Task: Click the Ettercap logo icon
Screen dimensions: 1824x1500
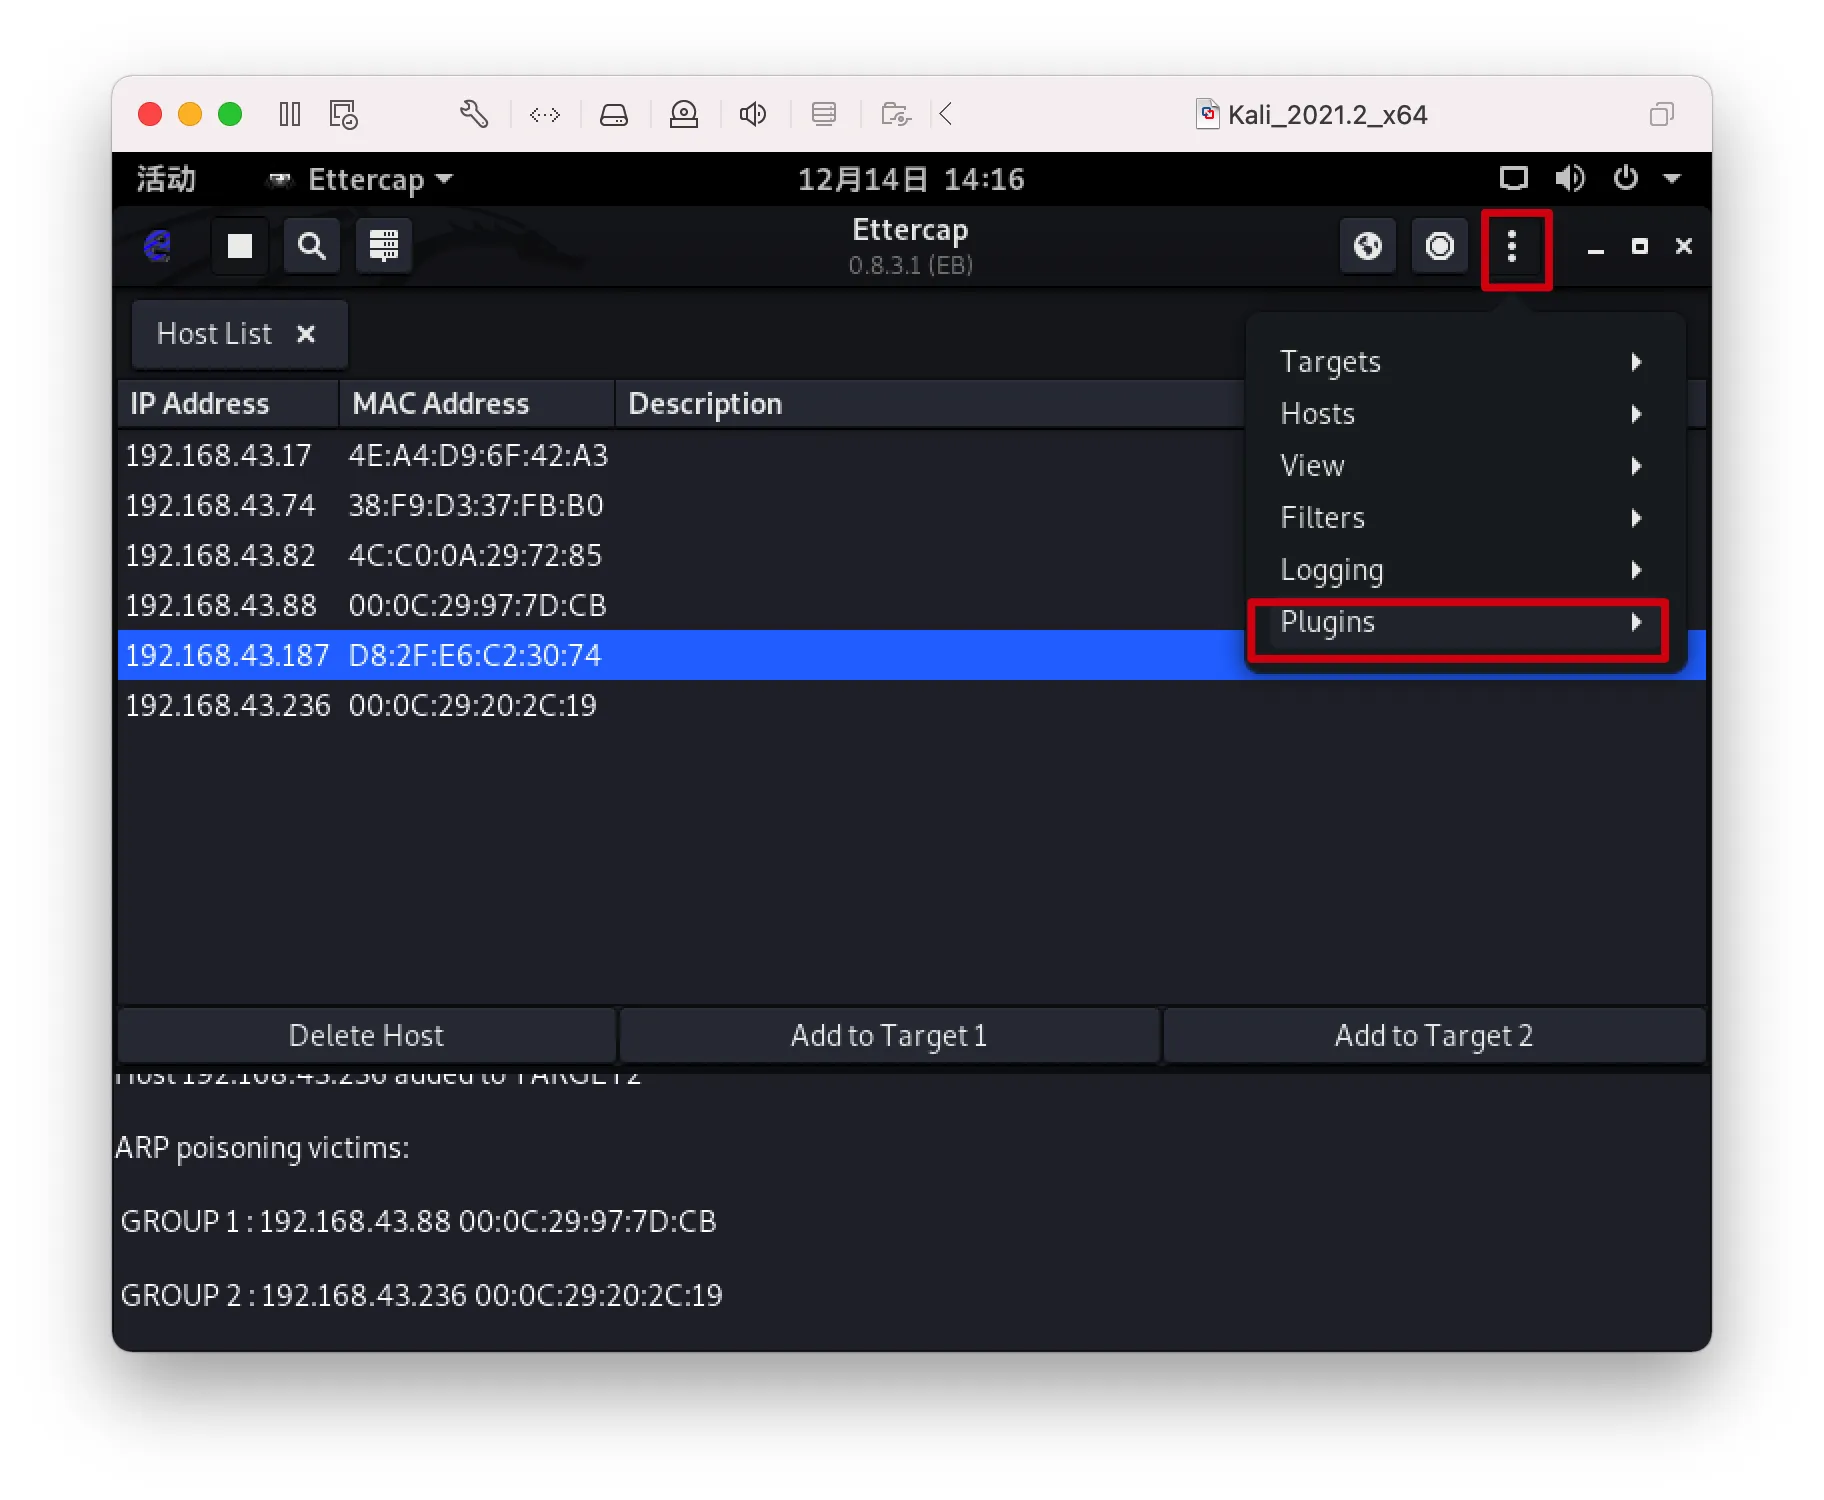Action: 158,246
